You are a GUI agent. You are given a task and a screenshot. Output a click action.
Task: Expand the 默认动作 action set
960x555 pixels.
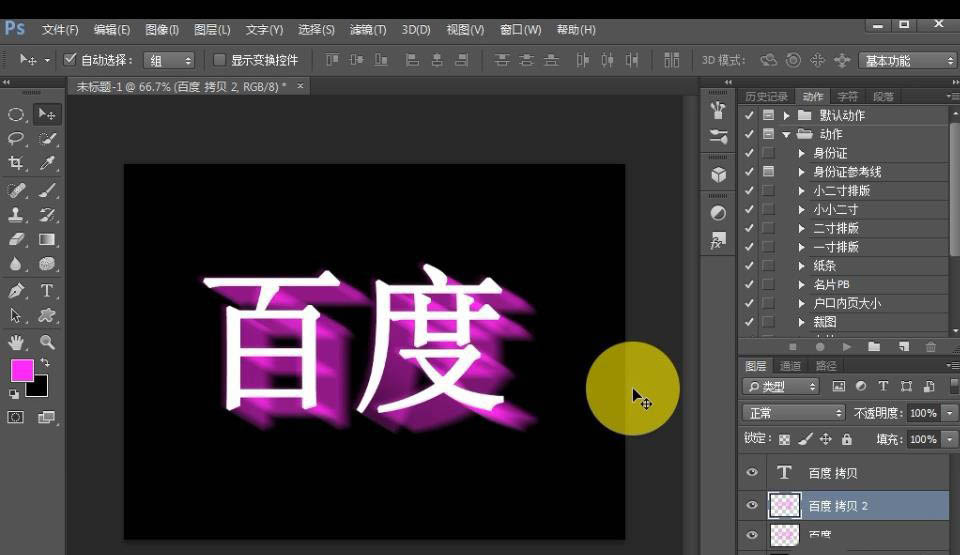[x=787, y=115]
